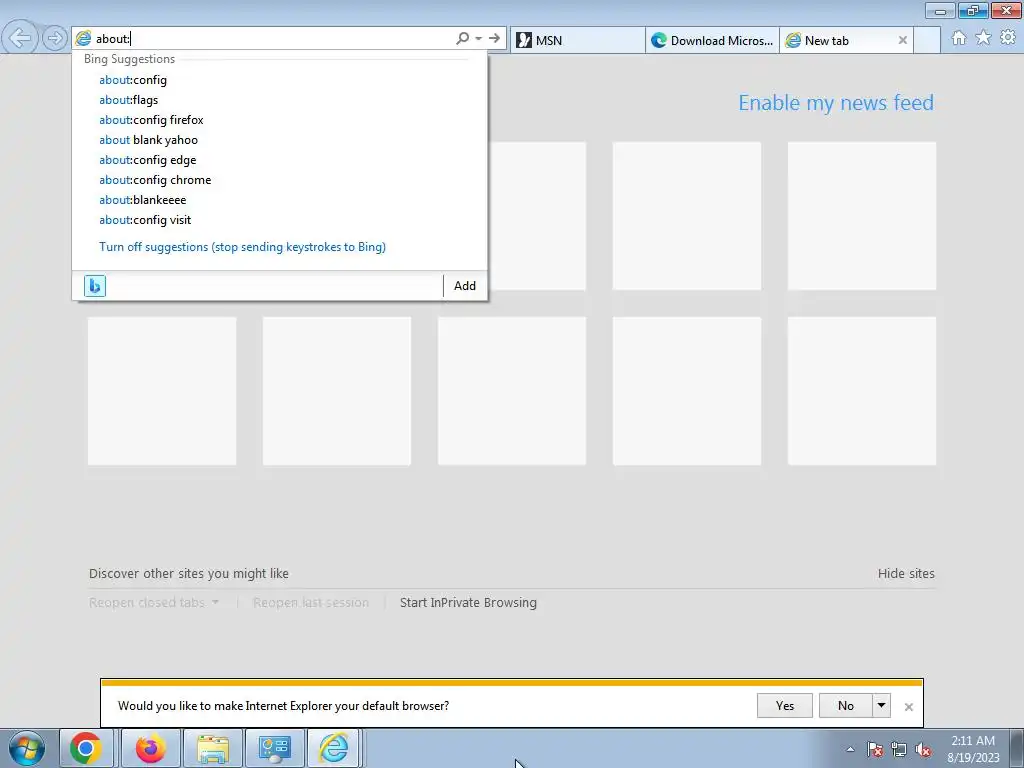
Task: Click the Bing search provider icon
Action: click(95, 285)
